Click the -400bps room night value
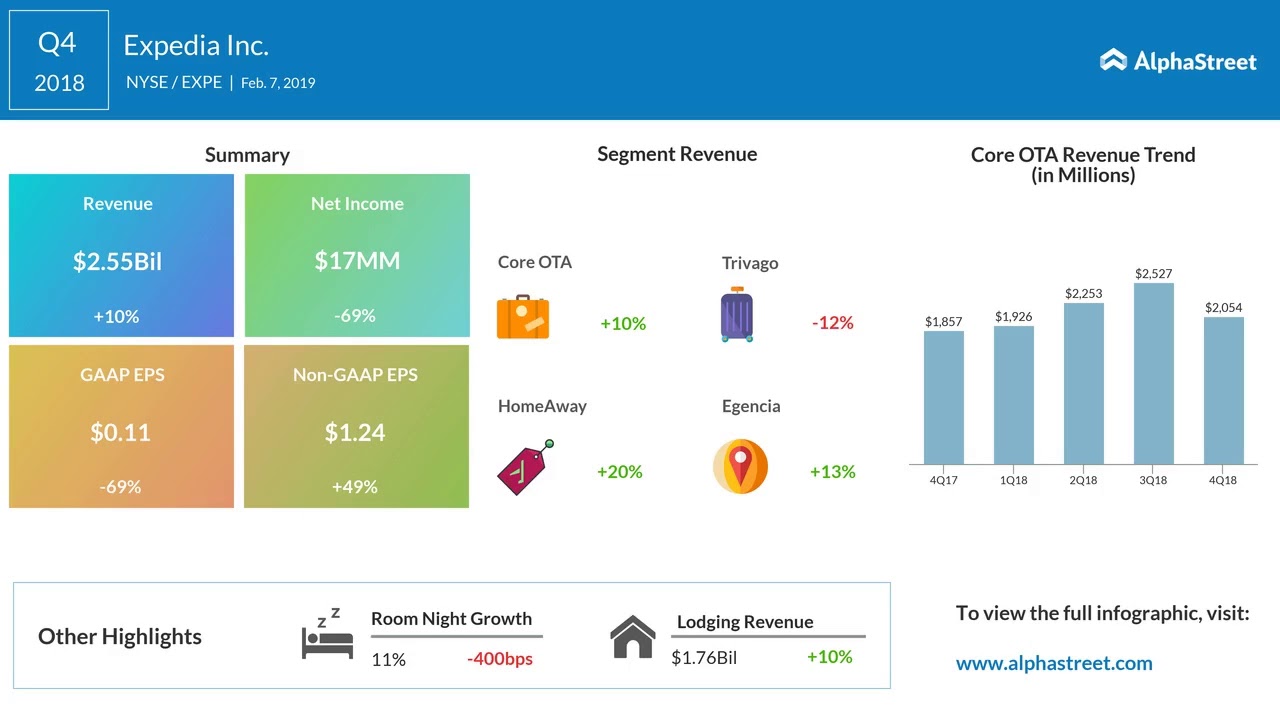 click(500, 659)
